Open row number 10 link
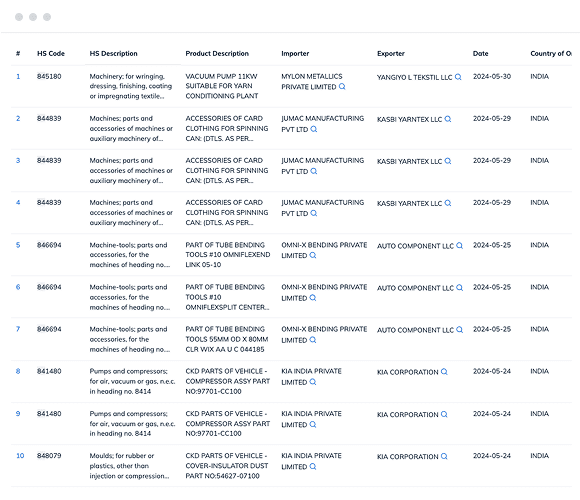The width and height of the screenshot is (580, 500). point(20,456)
